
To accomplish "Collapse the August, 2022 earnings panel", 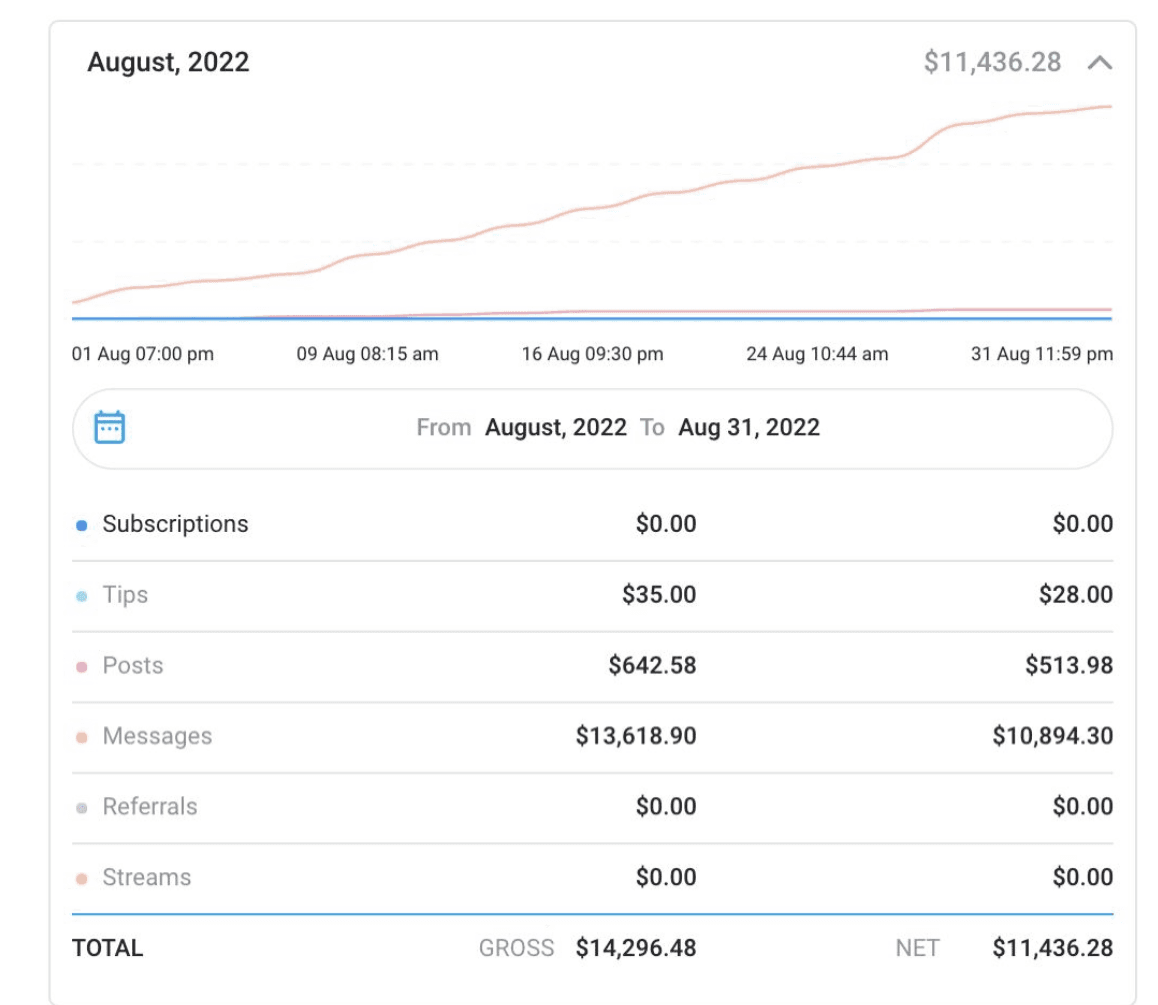I will click(x=1099, y=63).
